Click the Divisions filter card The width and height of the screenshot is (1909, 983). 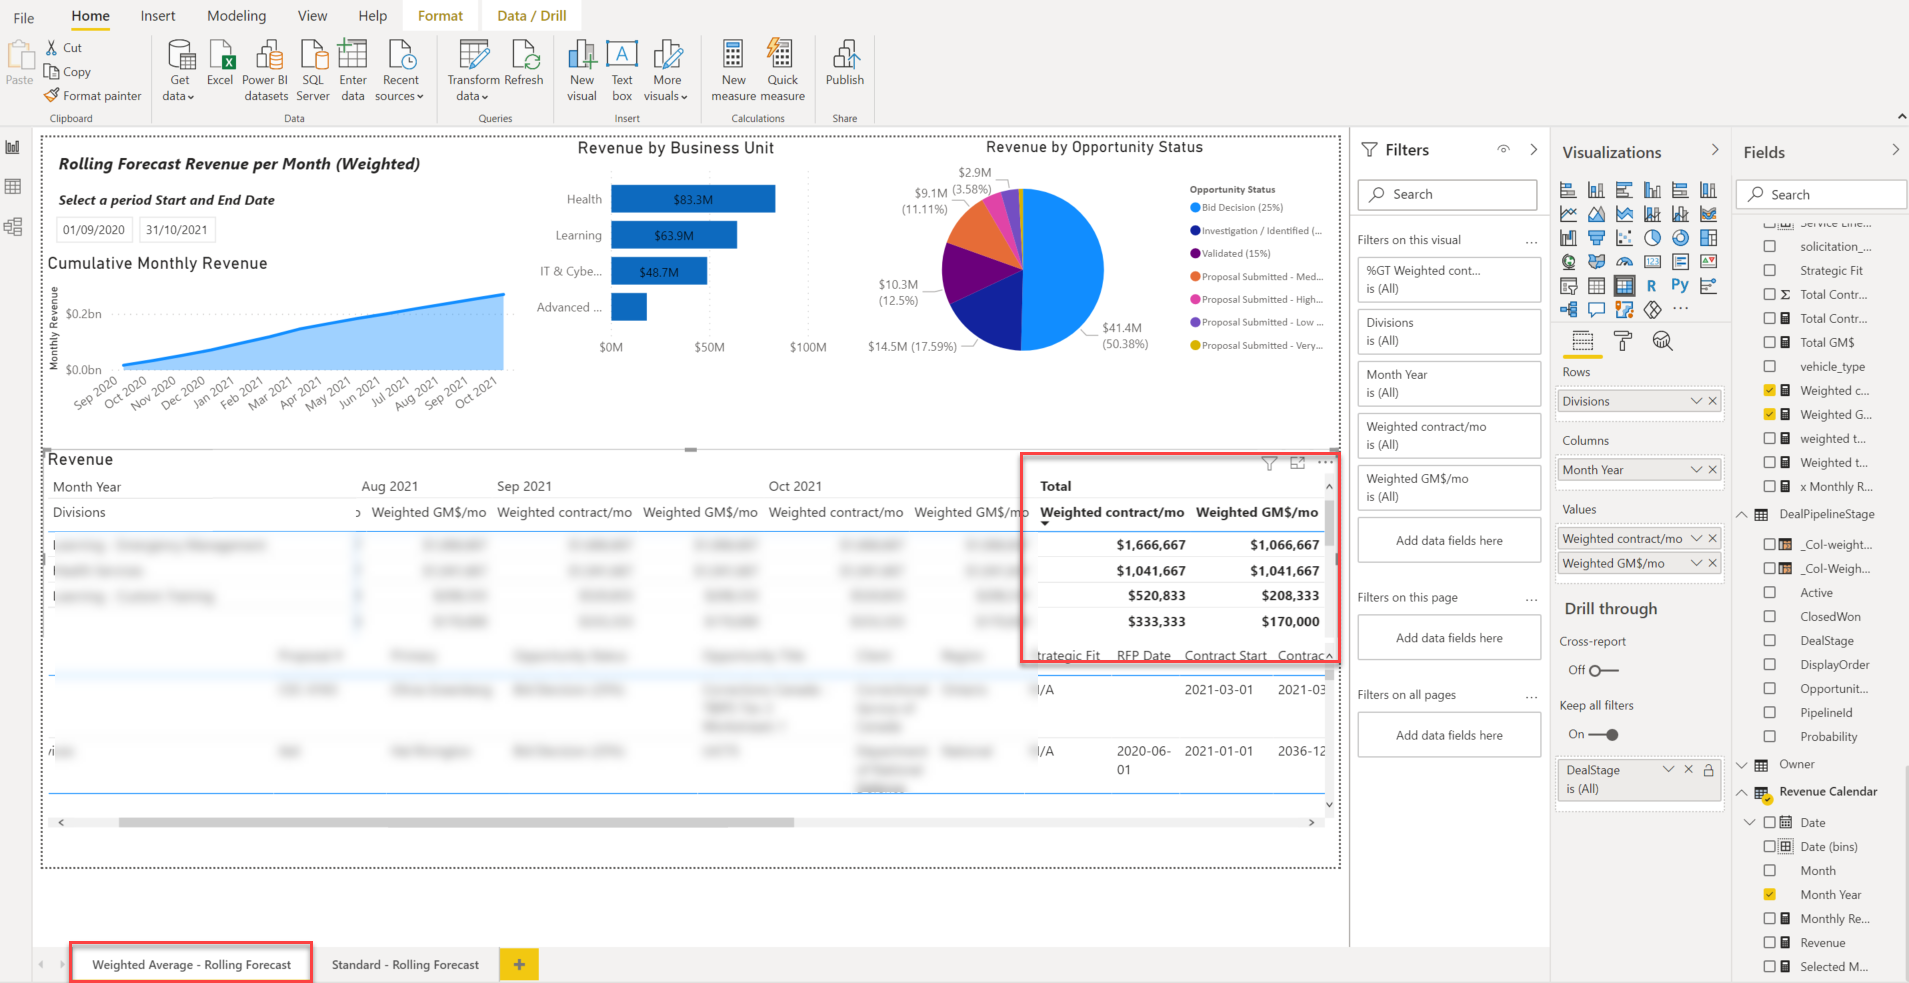[x=1449, y=331]
